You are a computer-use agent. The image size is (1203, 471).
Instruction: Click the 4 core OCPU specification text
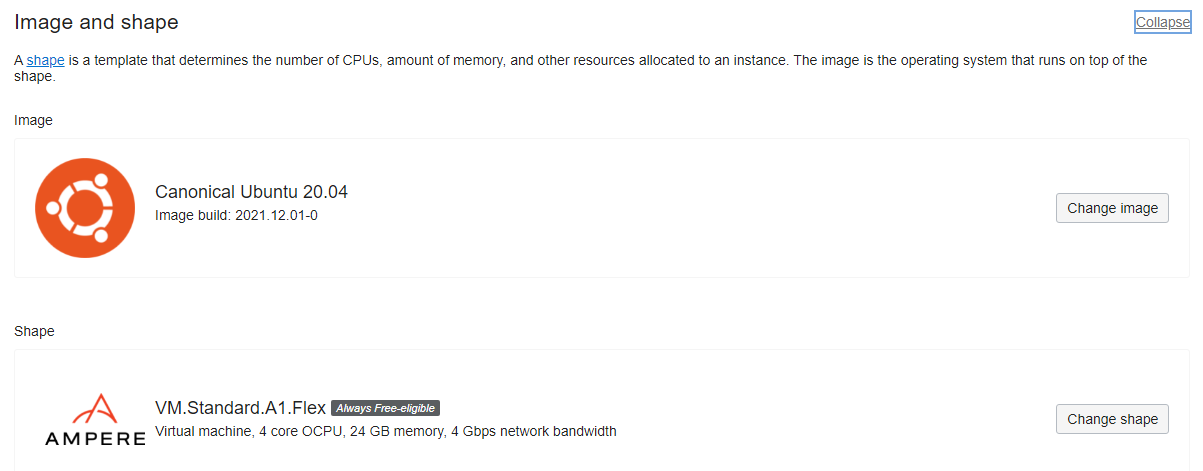[x=295, y=432]
